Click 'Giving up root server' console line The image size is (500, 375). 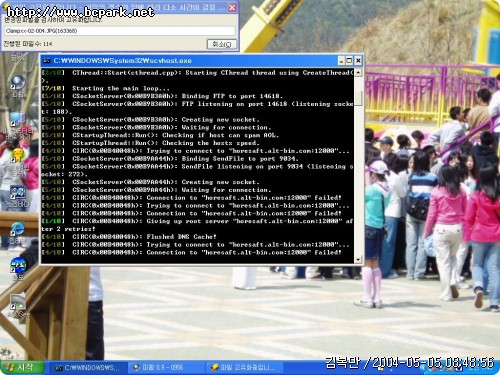197,225
